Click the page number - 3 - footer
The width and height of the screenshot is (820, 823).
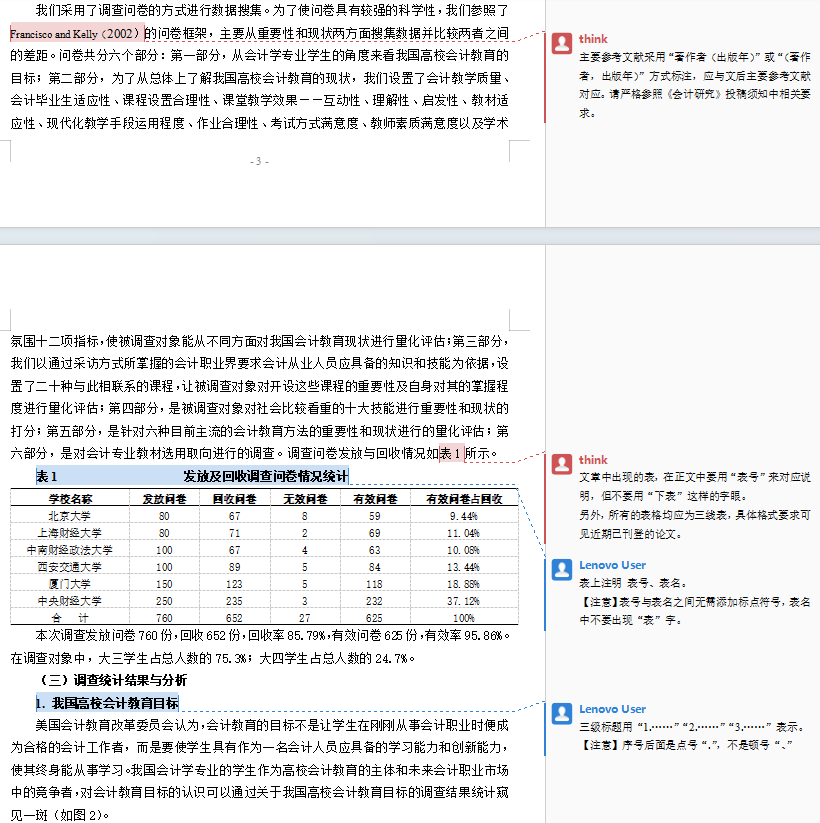[259, 161]
